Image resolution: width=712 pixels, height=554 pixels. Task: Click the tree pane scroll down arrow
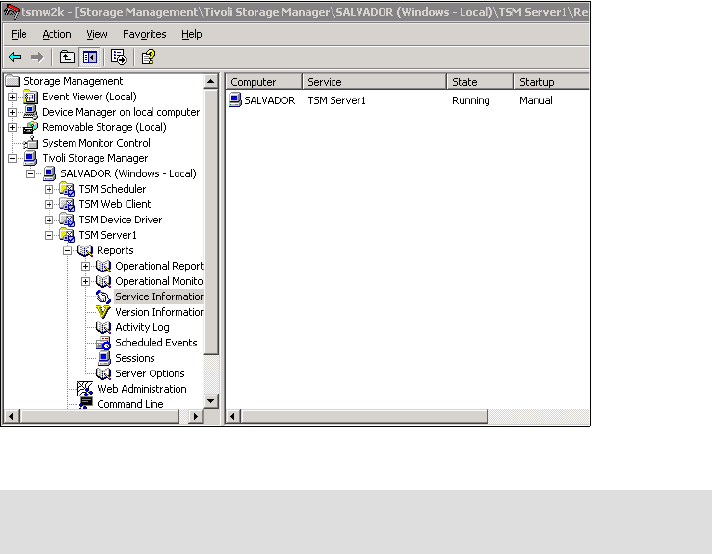pos(211,401)
